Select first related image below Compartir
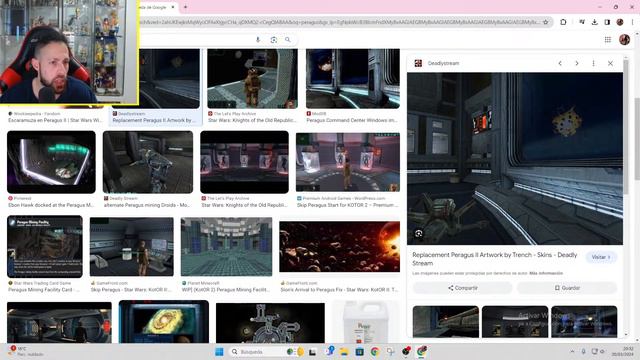Image resolution: width=640 pixels, height=360 pixels. (x=445, y=322)
